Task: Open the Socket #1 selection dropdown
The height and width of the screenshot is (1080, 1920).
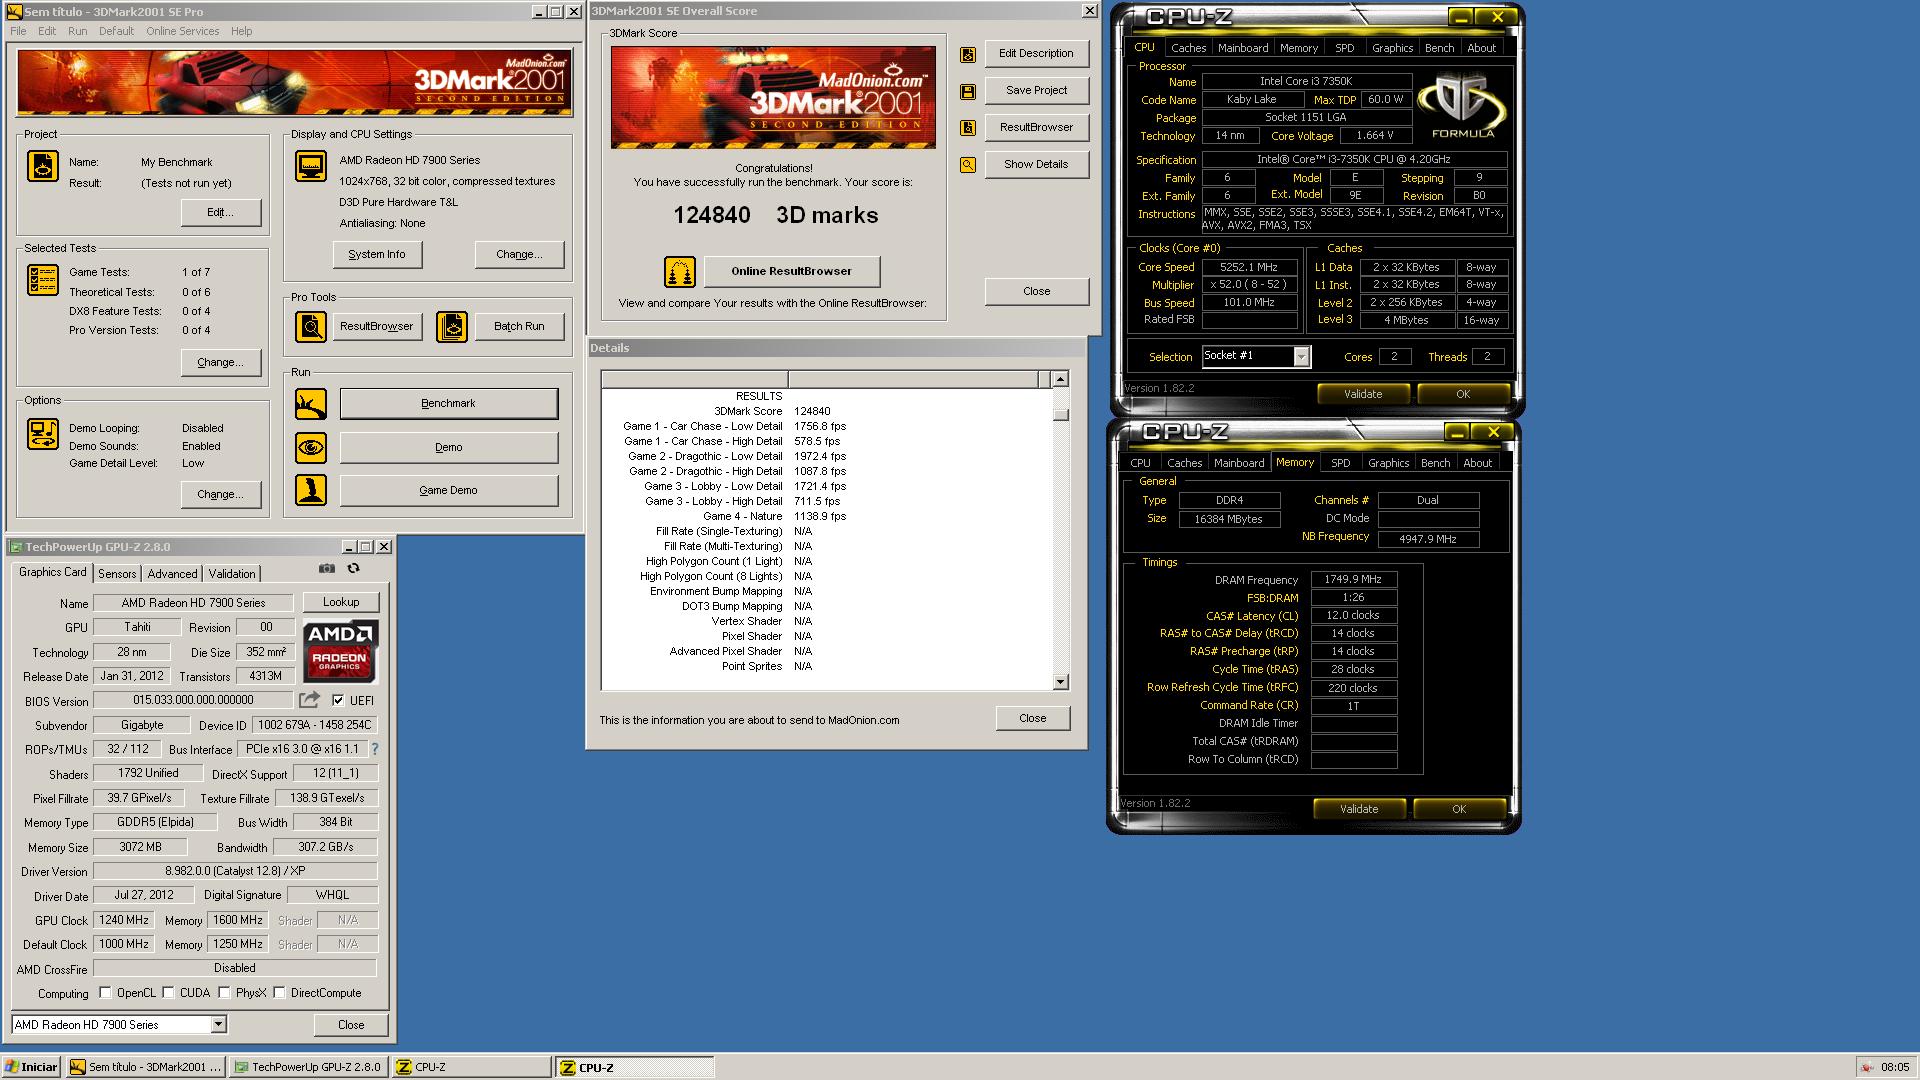Action: [x=1301, y=357]
